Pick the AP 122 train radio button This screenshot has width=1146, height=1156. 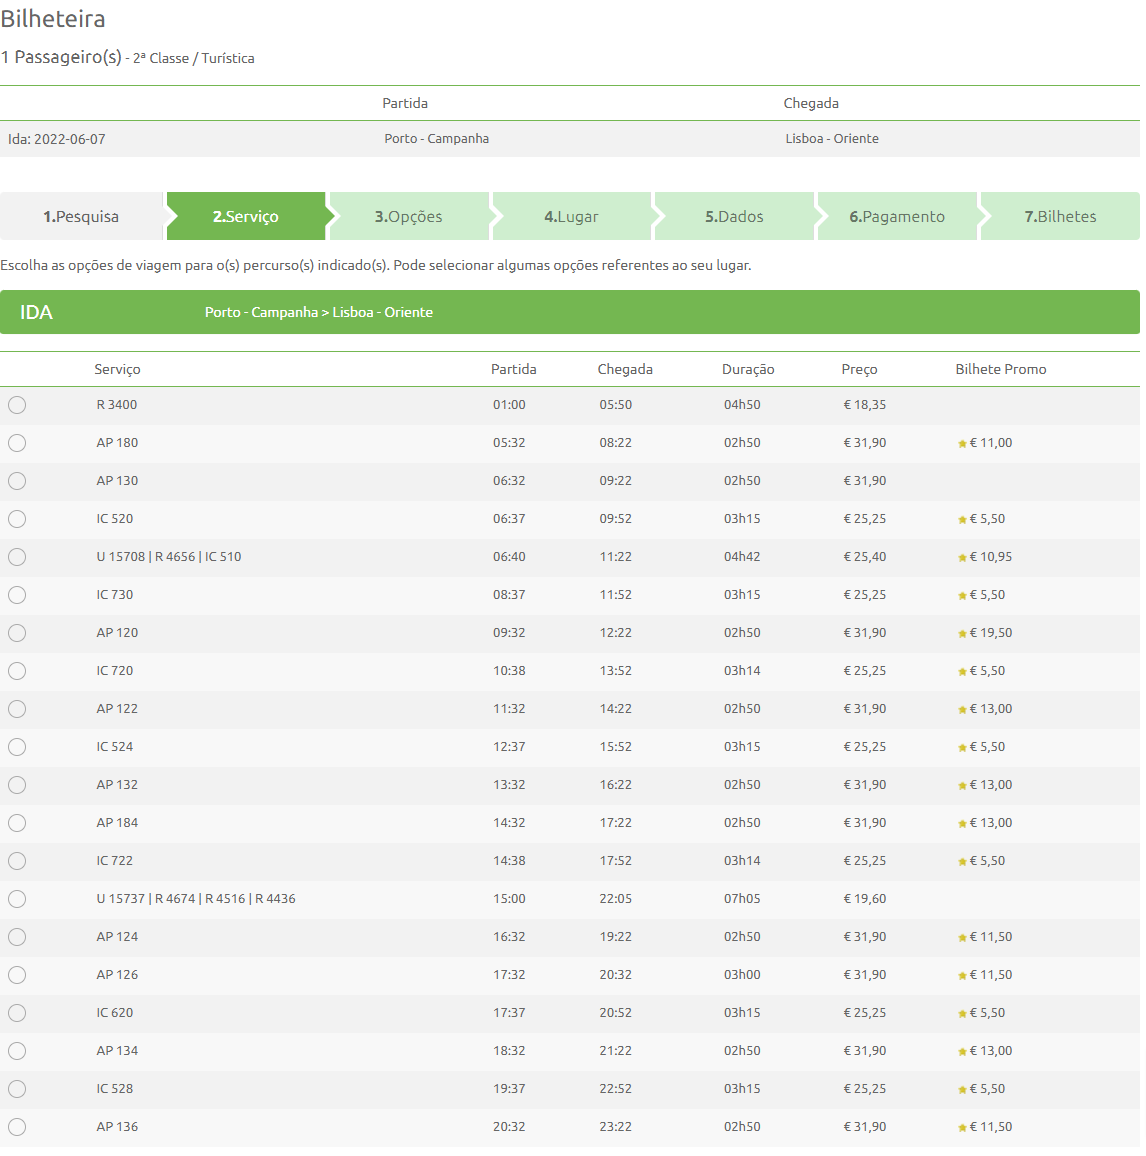click(x=17, y=709)
